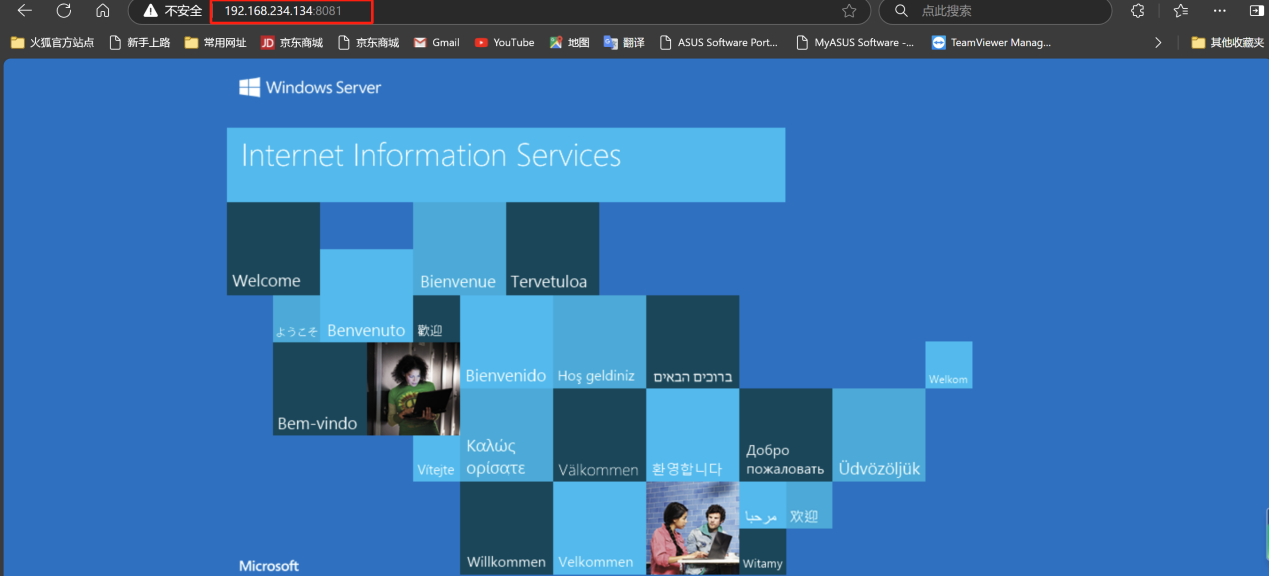Screen dimensions: 1269x576
Task: Click the Microsoft logo text at bottom
Action: (269, 566)
